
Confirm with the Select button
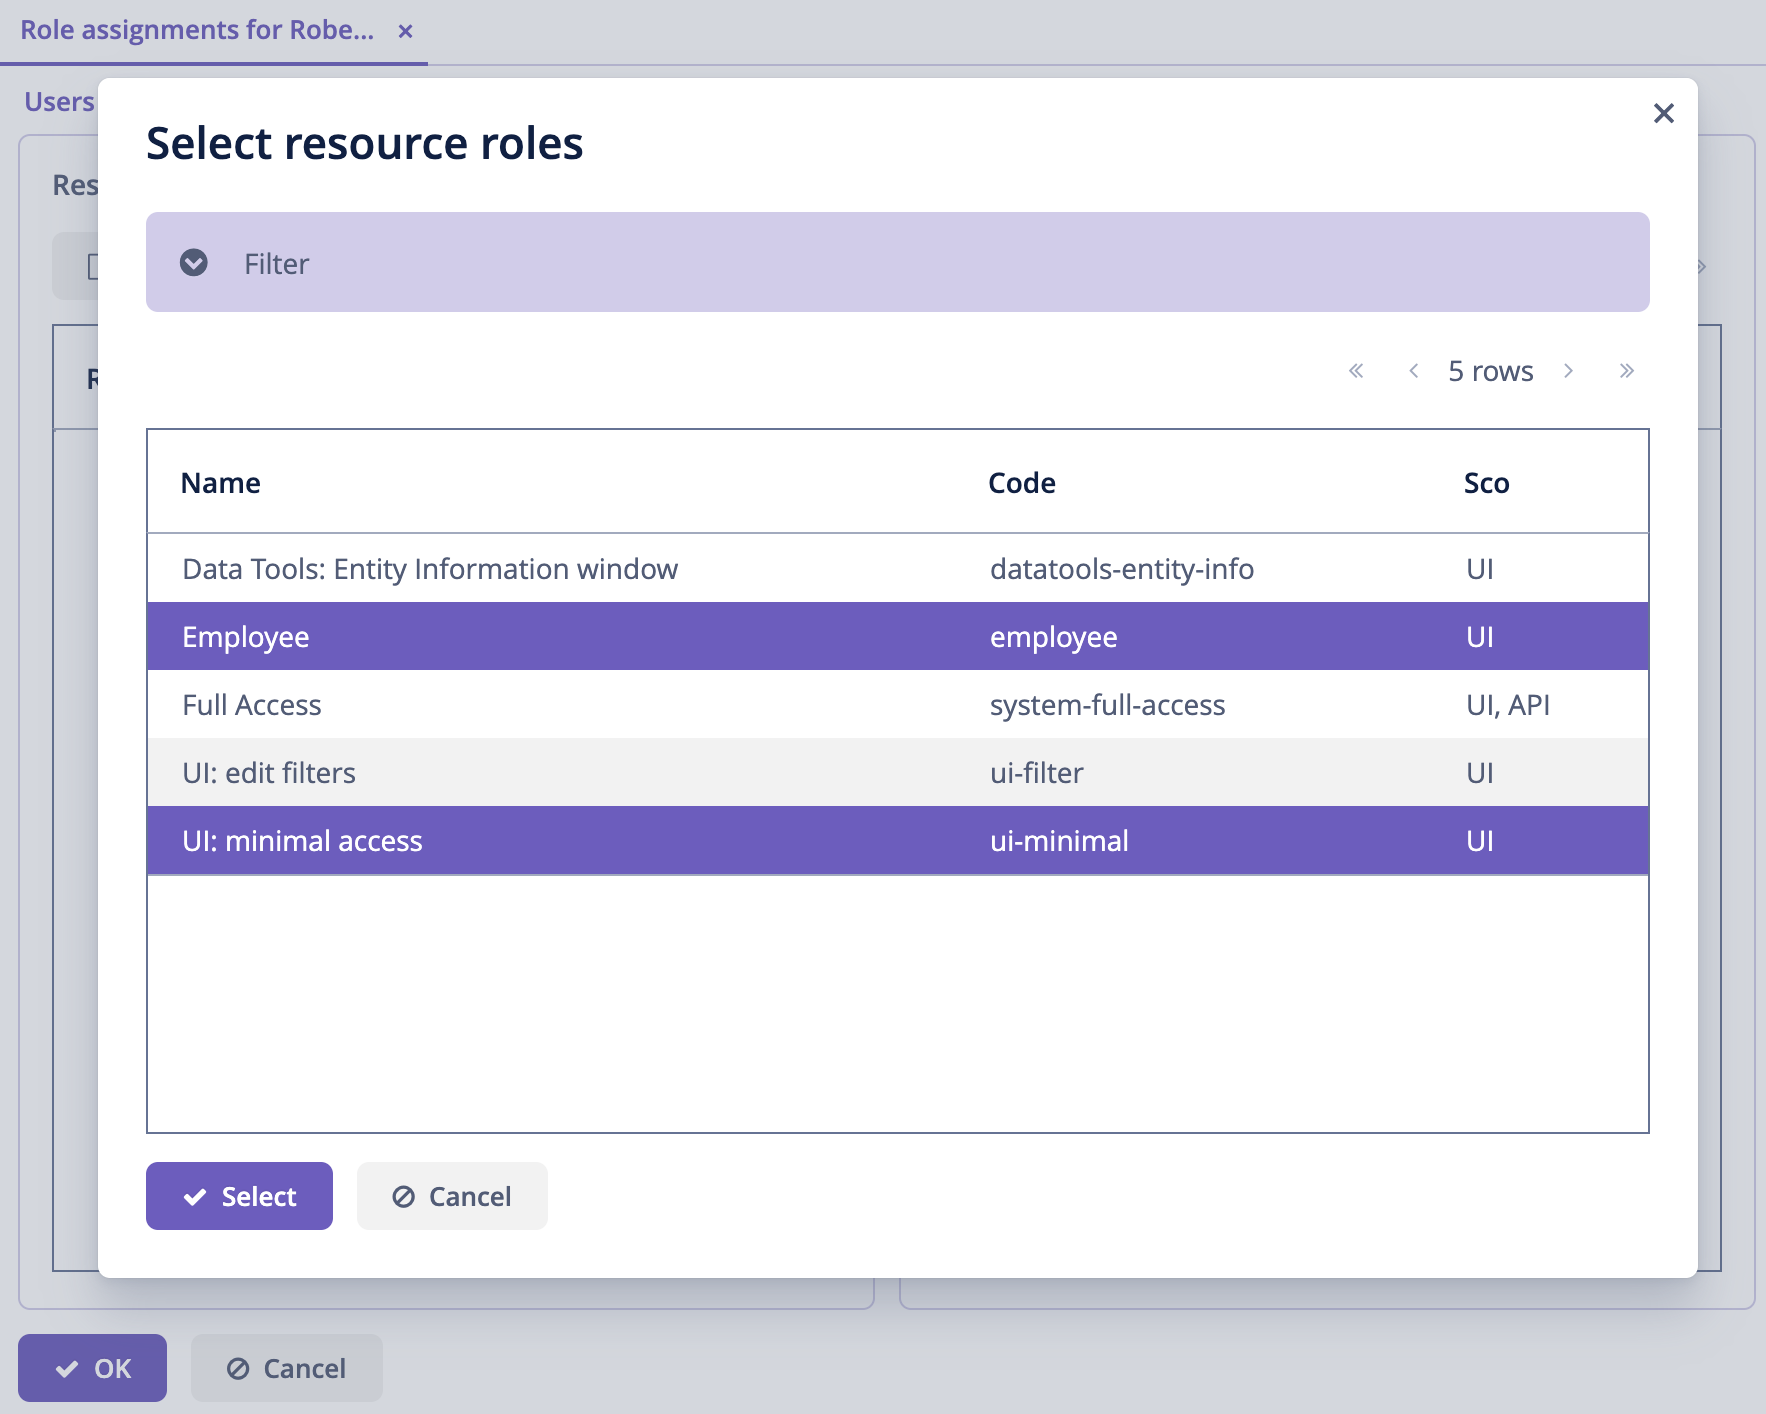tap(239, 1196)
